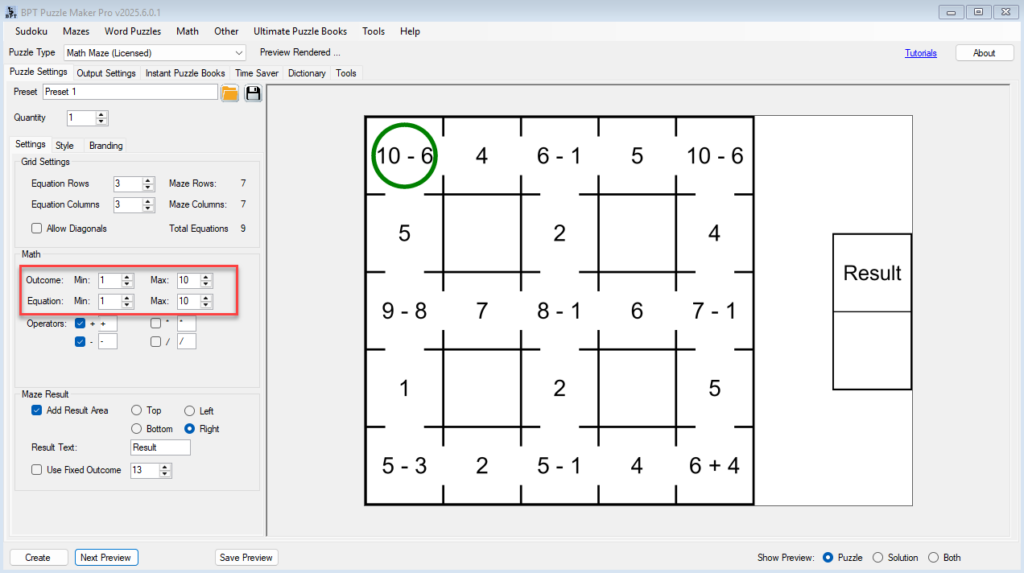This screenshot has width=1024, height=573.
Task: Select Bottom result position
Action: [x=136, y=429]
